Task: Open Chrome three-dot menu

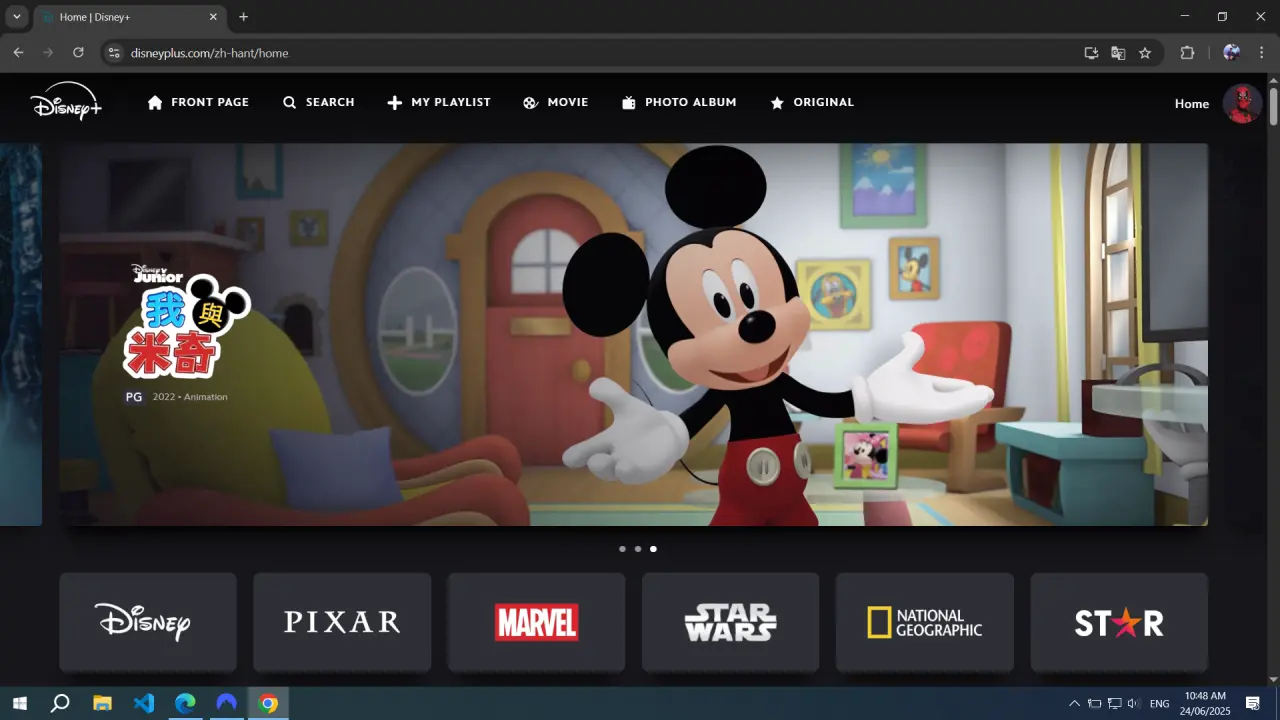Action: pyautogui.click(x=1262, y=53)
